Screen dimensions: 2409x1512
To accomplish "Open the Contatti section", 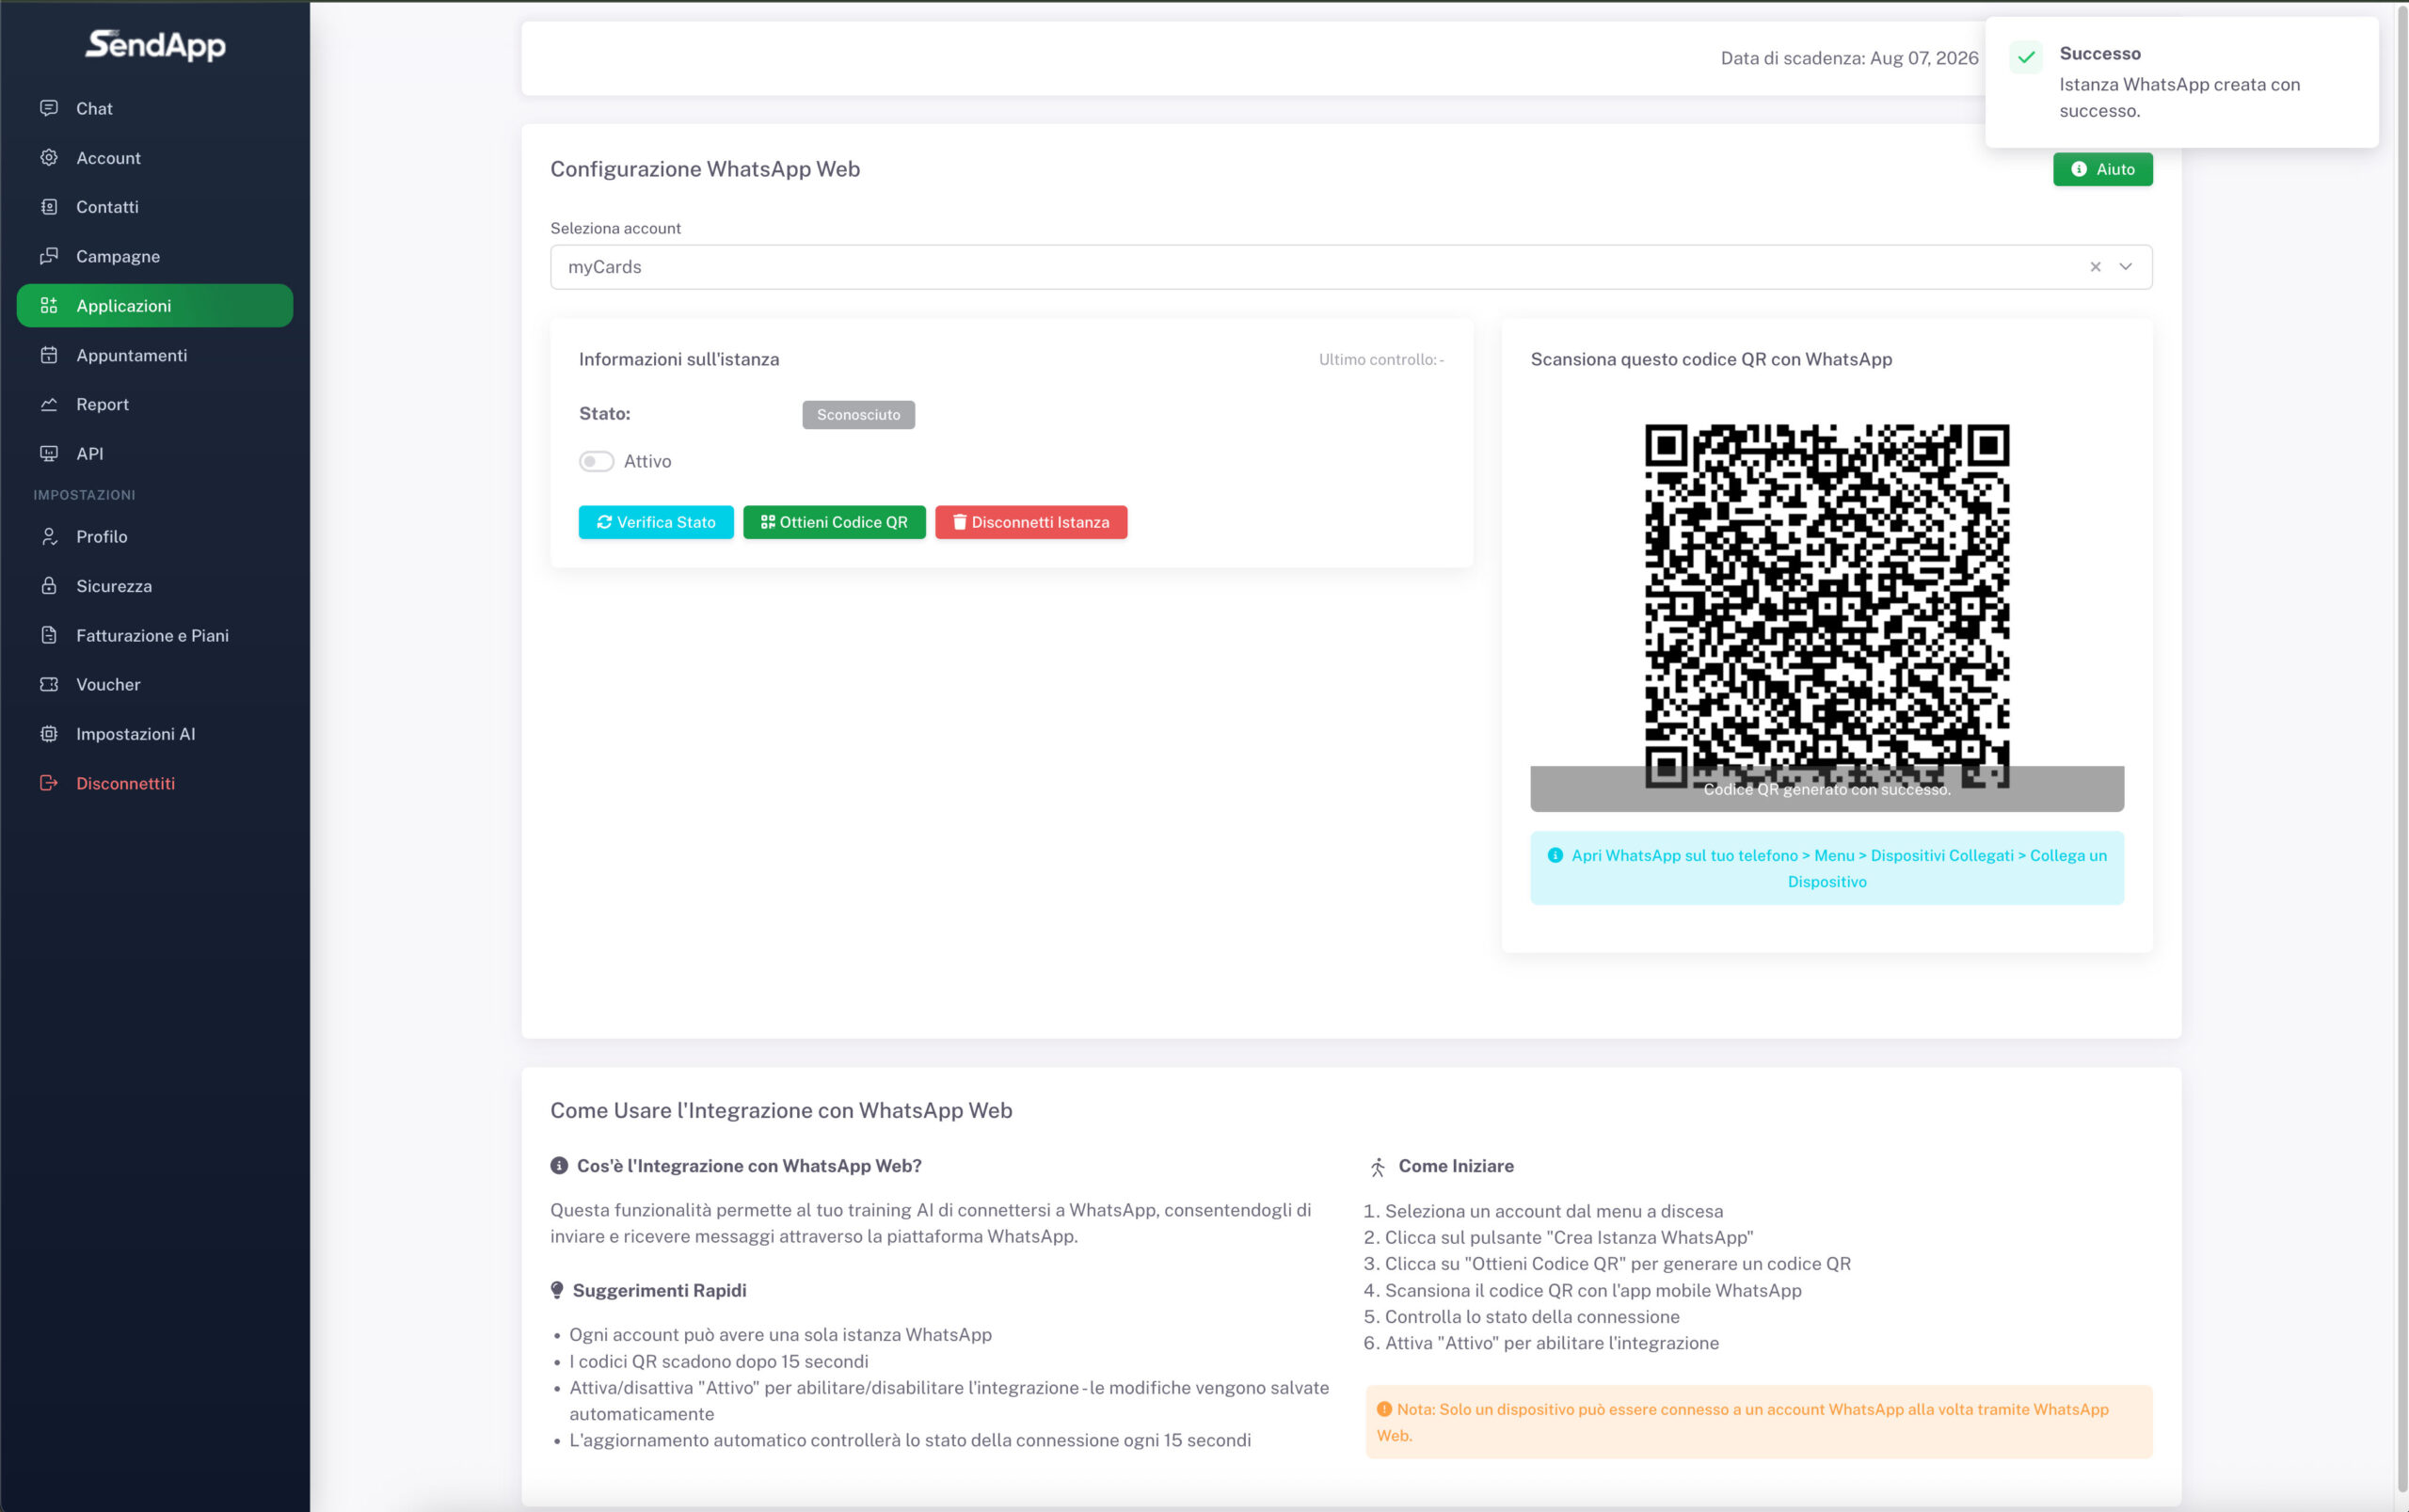I will pyautogui.click(x=155, y=207).
